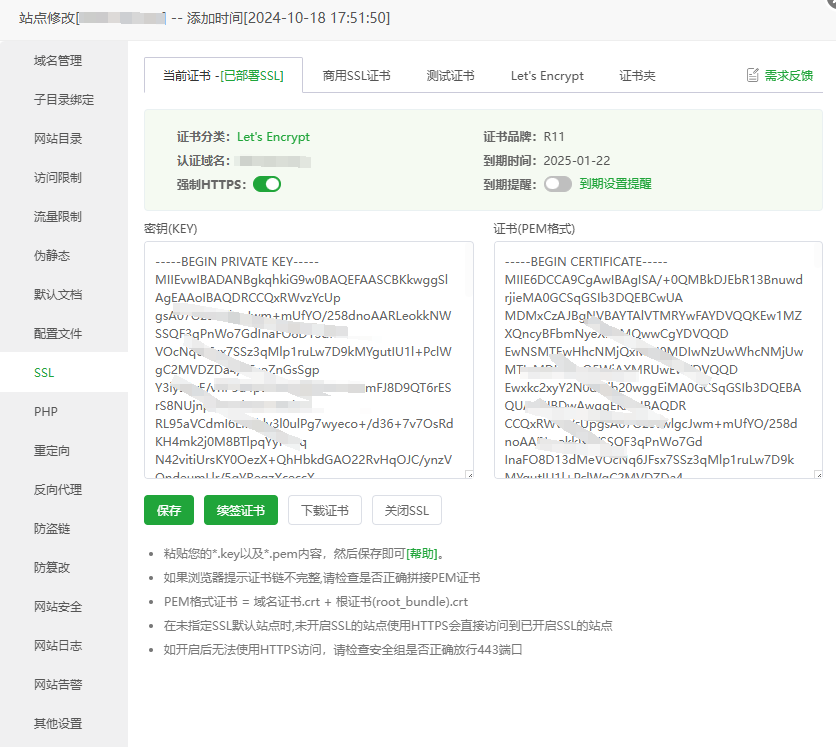The image size is (836, 747).
Task: Open 域名管理 in the sidebar
Action: coord(58,61)
